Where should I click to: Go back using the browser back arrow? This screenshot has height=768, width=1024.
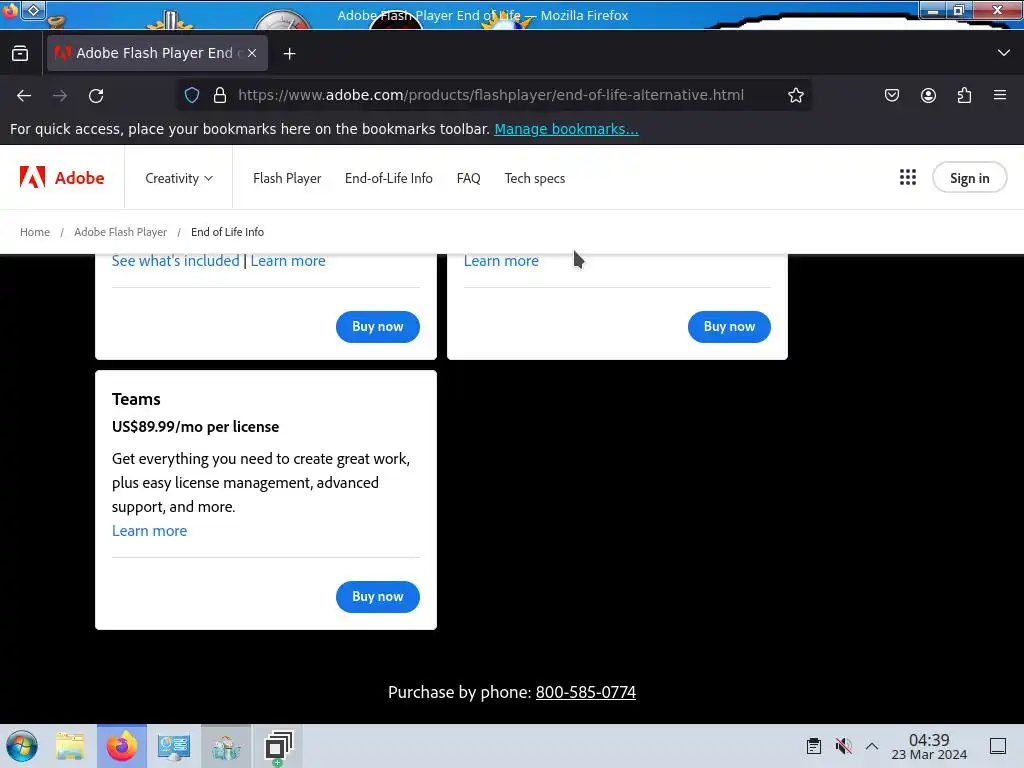tap(24, 95)
